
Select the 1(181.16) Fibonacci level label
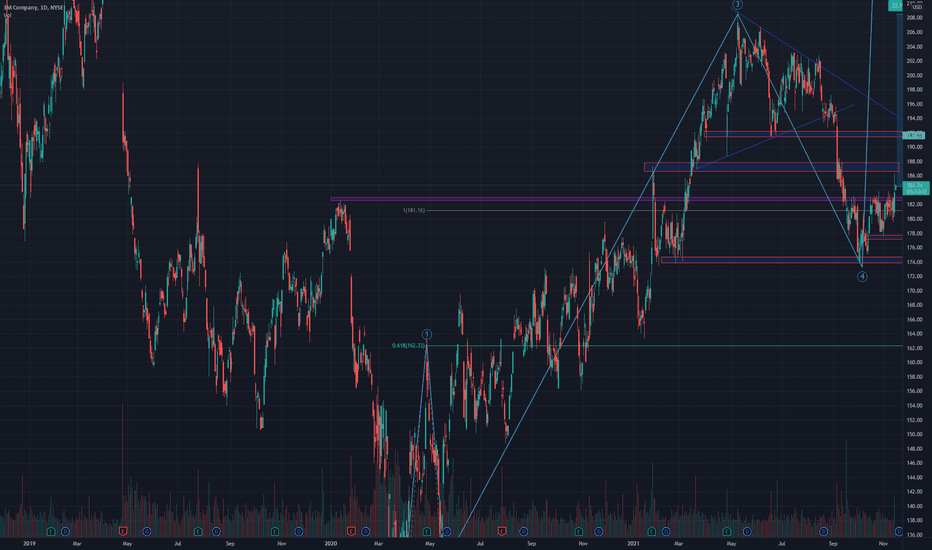pos(414,210)
